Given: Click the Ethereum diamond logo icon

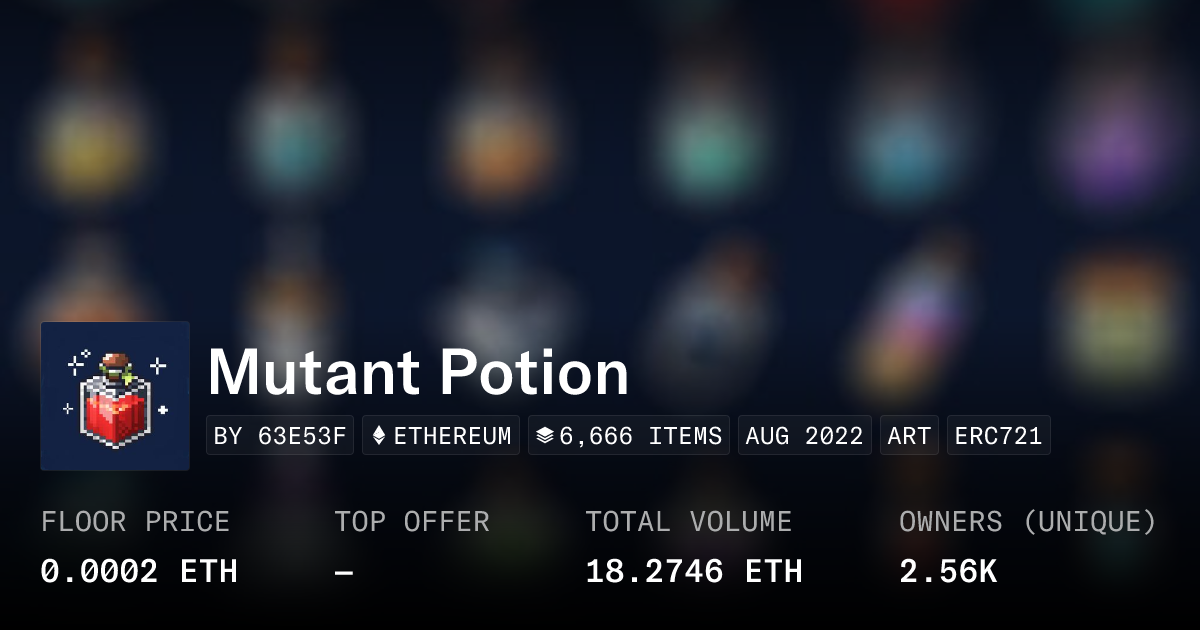Looking at the screenshot, I should [x=379, y=436].
